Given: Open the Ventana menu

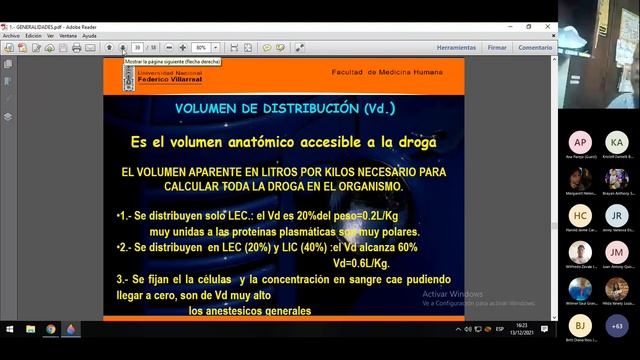Looking at the screenshot, I should 68,36.
